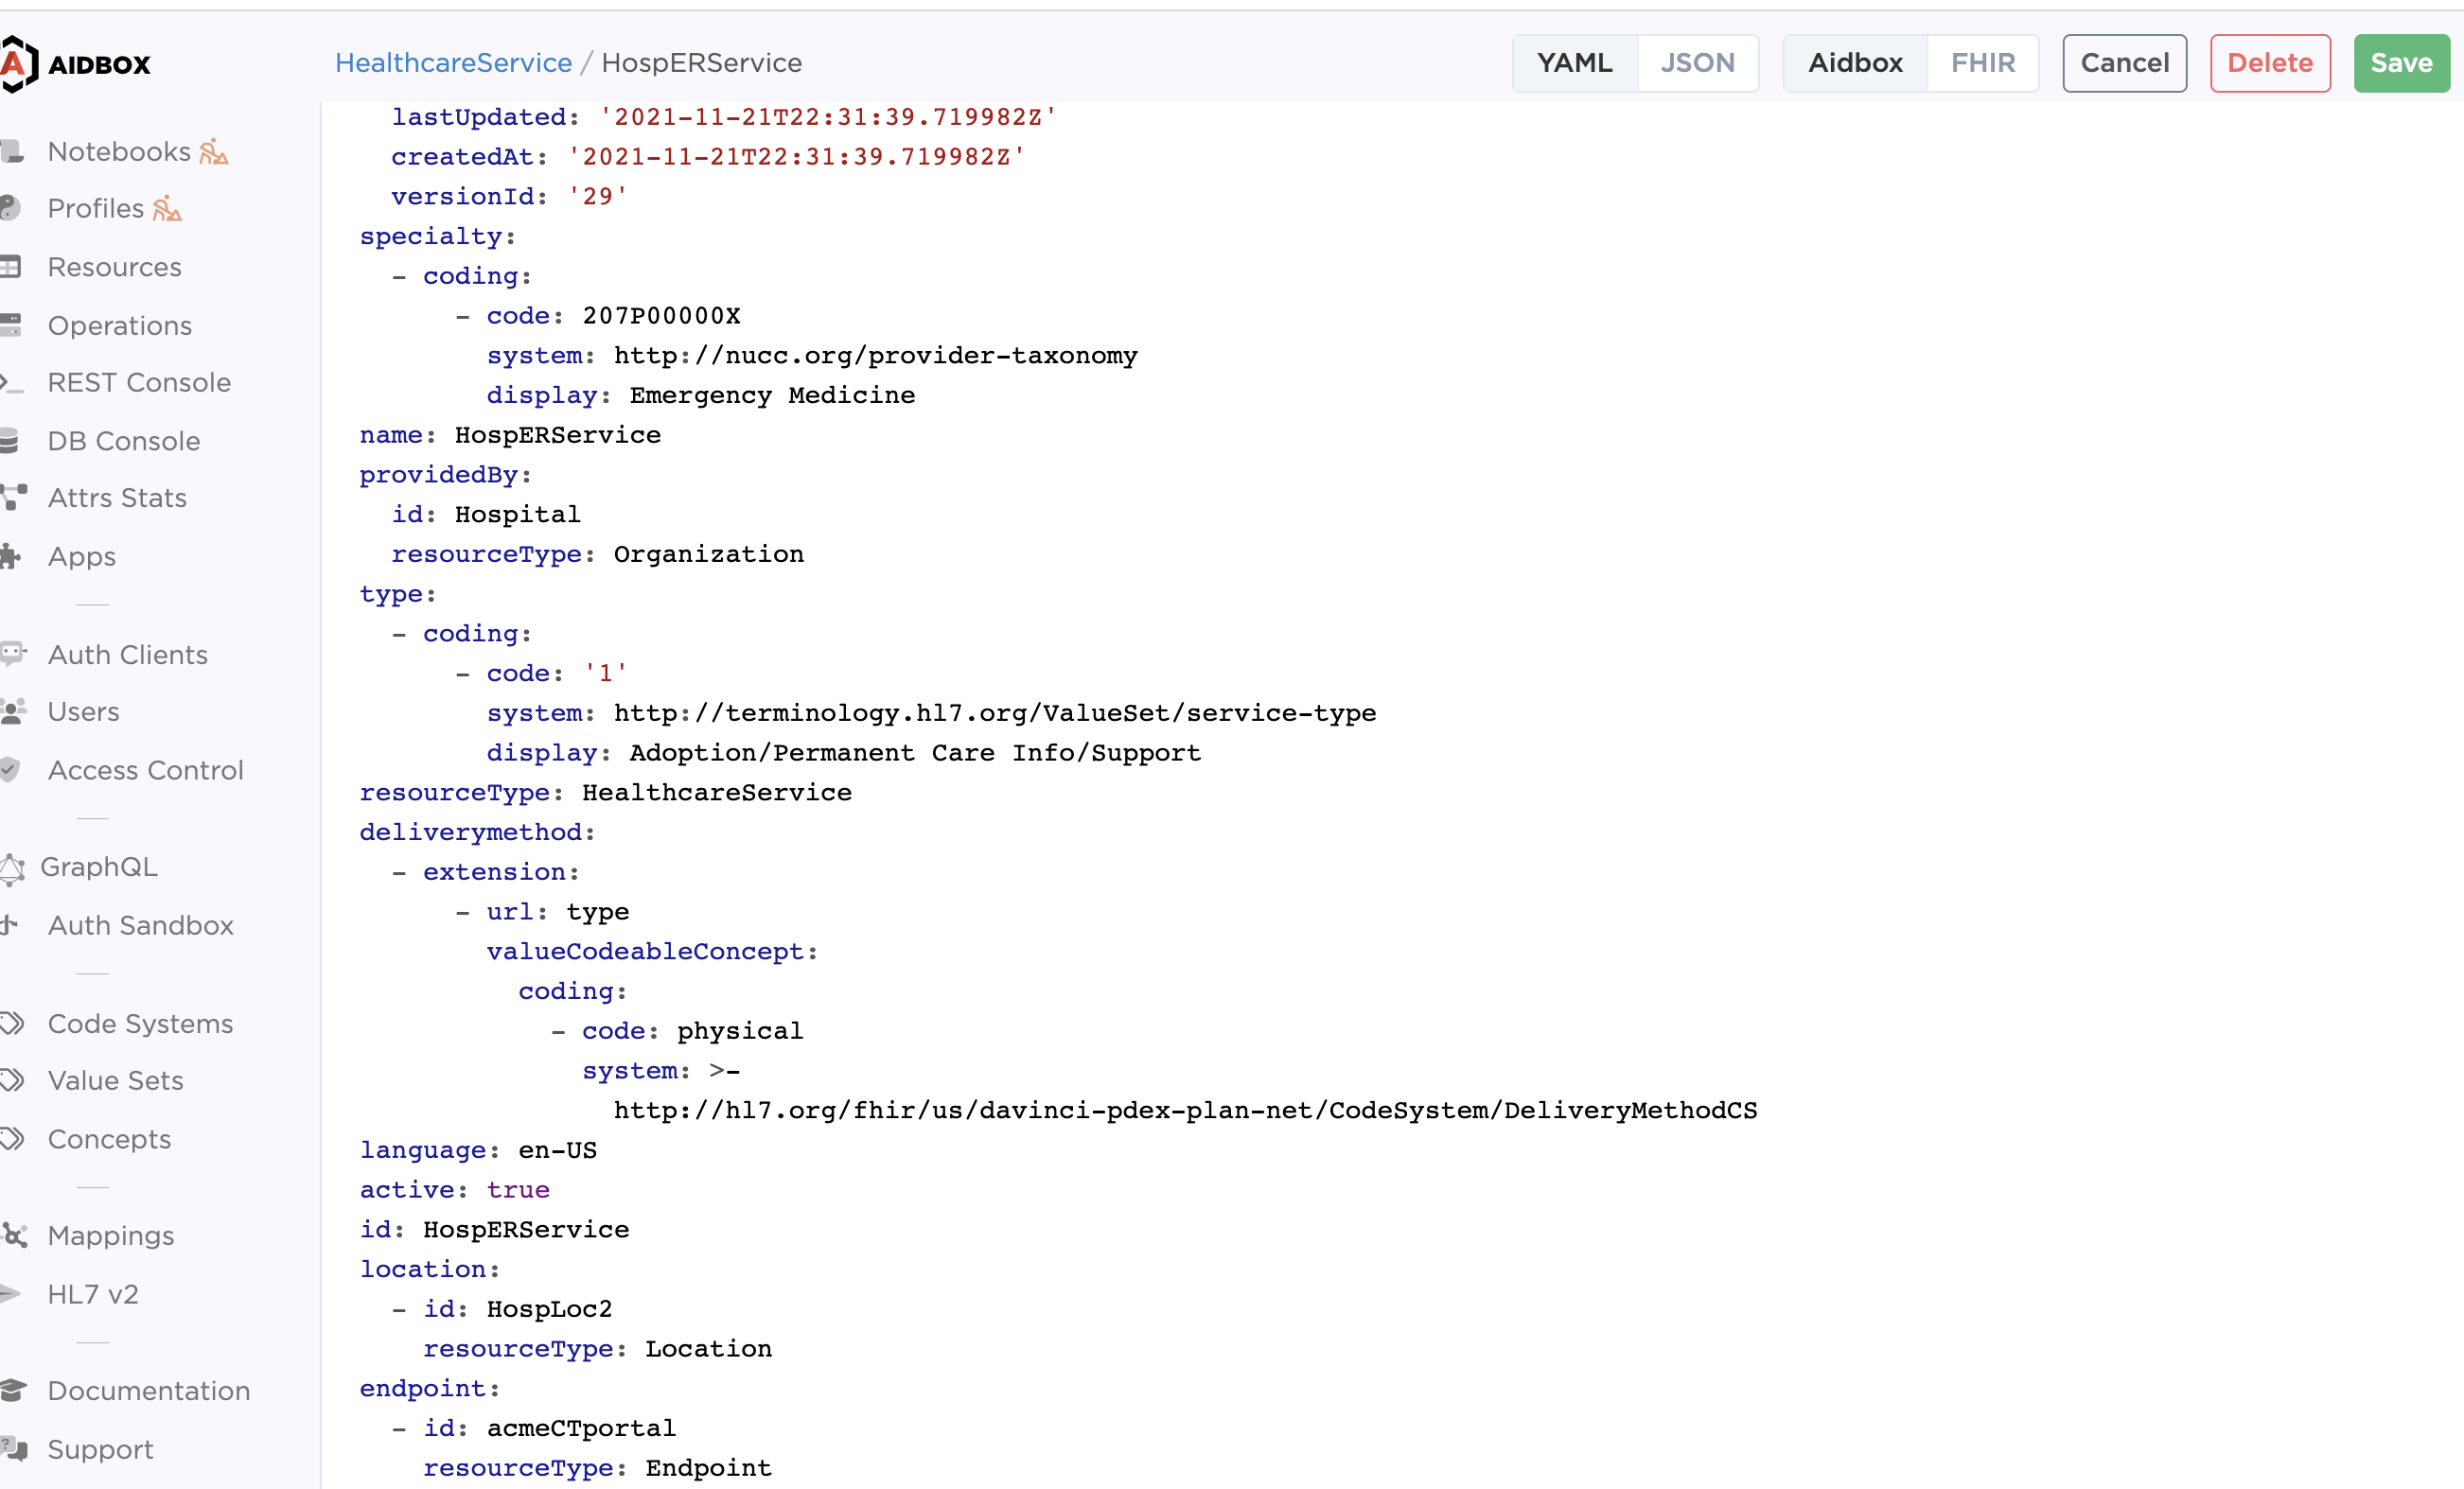Open the HL7 v2 section
Image resolution: width=2464 pixels, height=1489 pixels.
tap(92, 1294)
